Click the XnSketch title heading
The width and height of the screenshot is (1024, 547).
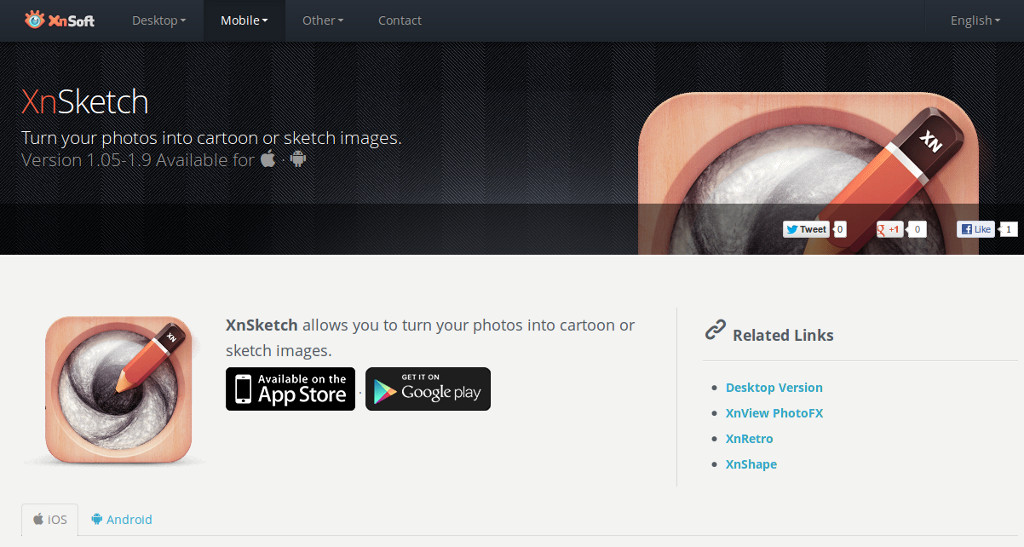click(85, 102)
